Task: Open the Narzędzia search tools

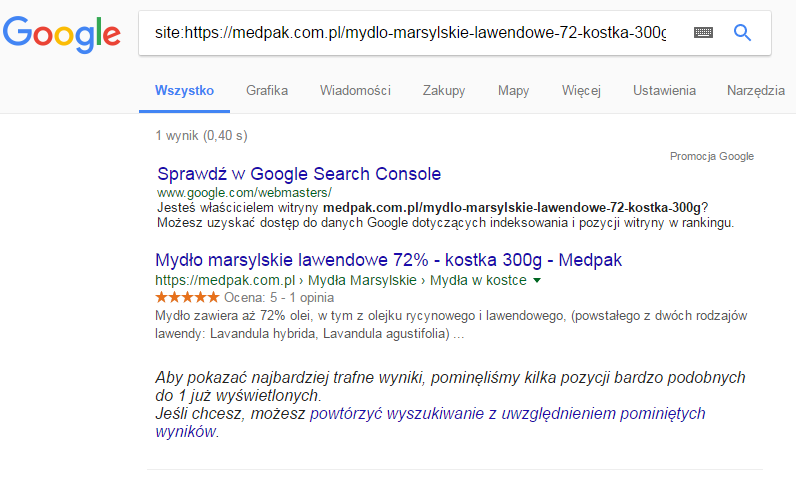Action: (756, 91)
